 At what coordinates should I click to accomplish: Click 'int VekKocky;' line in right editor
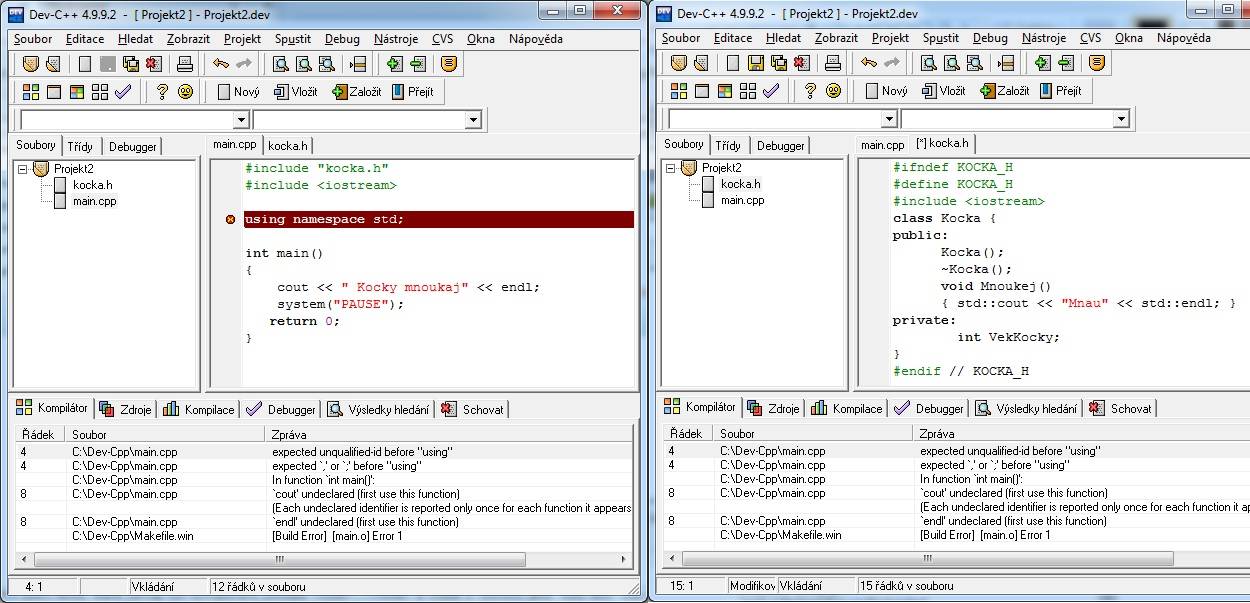click(1008, 337)
